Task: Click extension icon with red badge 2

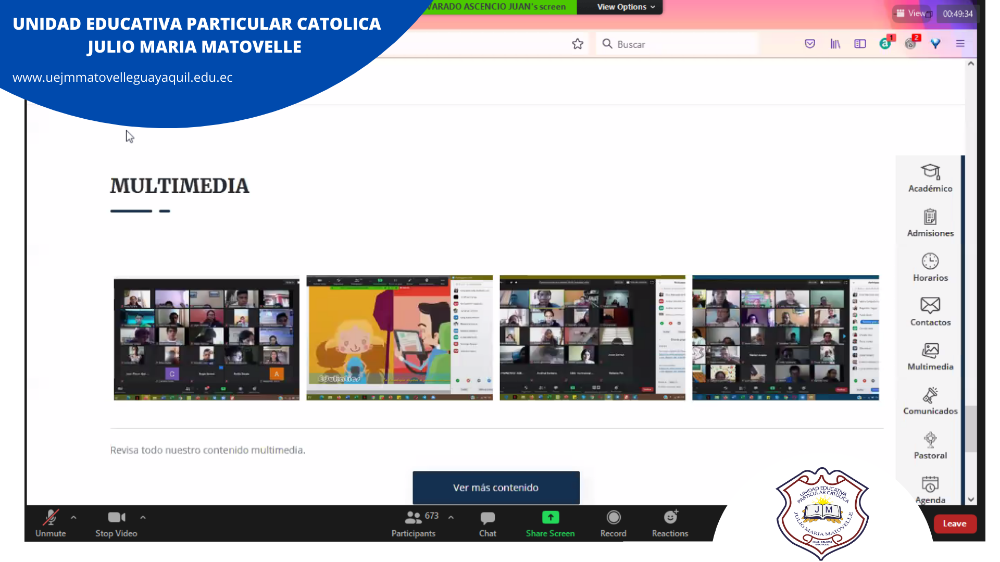Action: [x=912, y=43]
